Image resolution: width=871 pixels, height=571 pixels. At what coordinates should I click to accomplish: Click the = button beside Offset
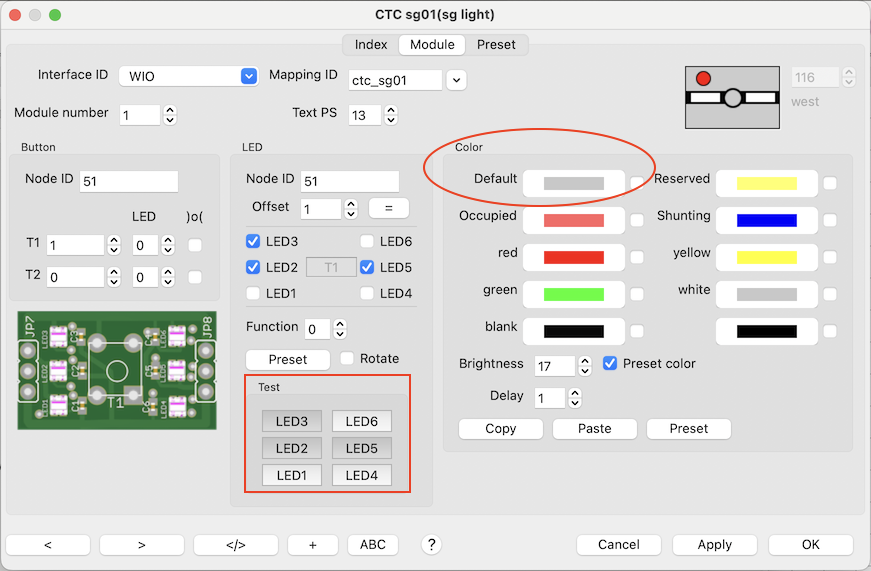tap(388, 208)
